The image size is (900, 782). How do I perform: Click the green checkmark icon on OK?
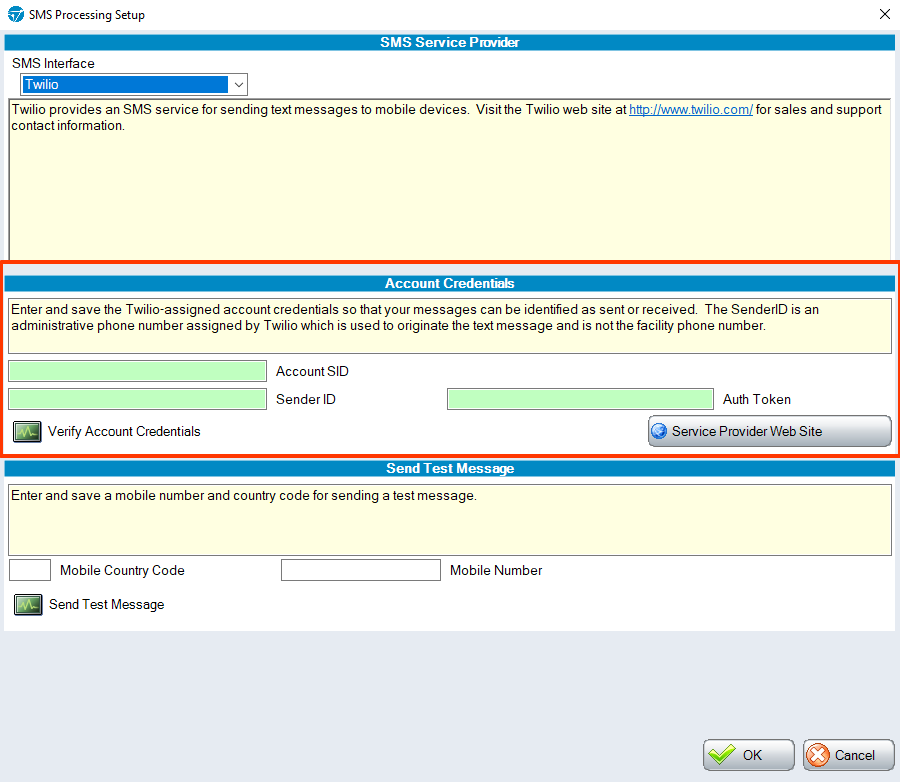pos(721,754)
